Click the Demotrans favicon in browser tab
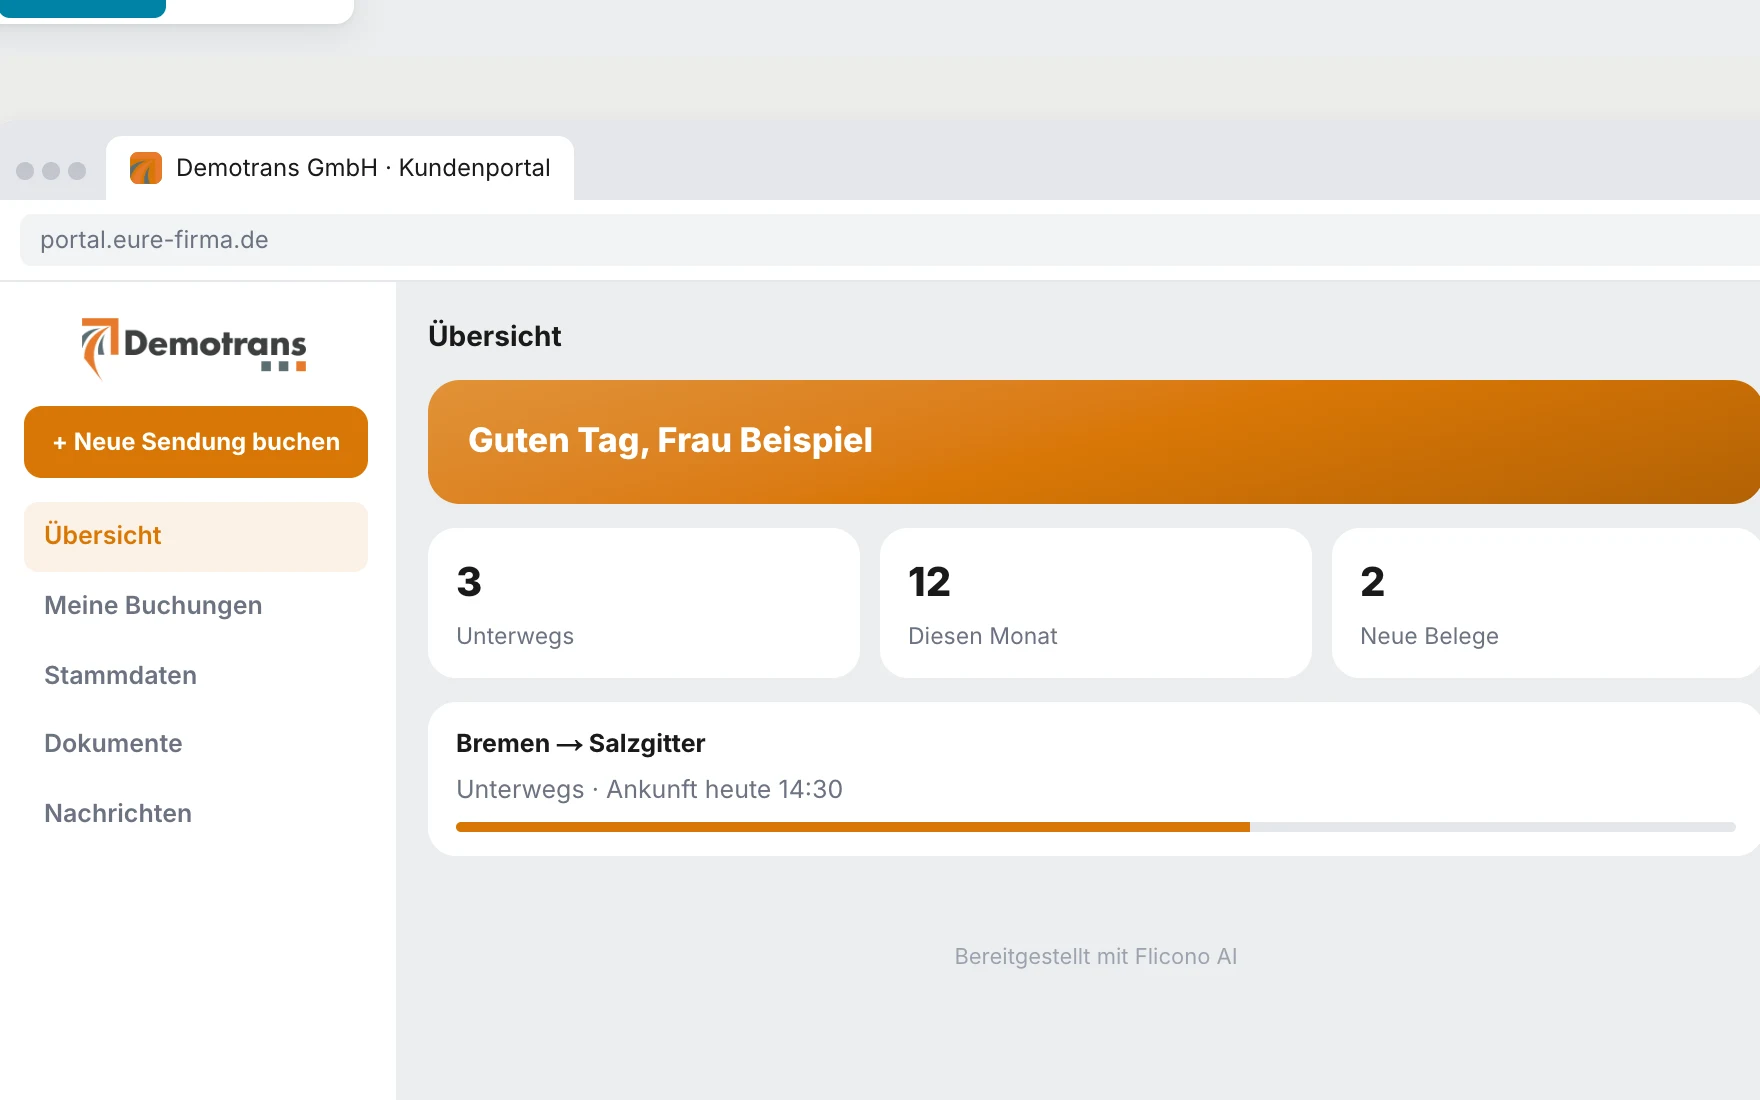 click(x=146, y=168)
